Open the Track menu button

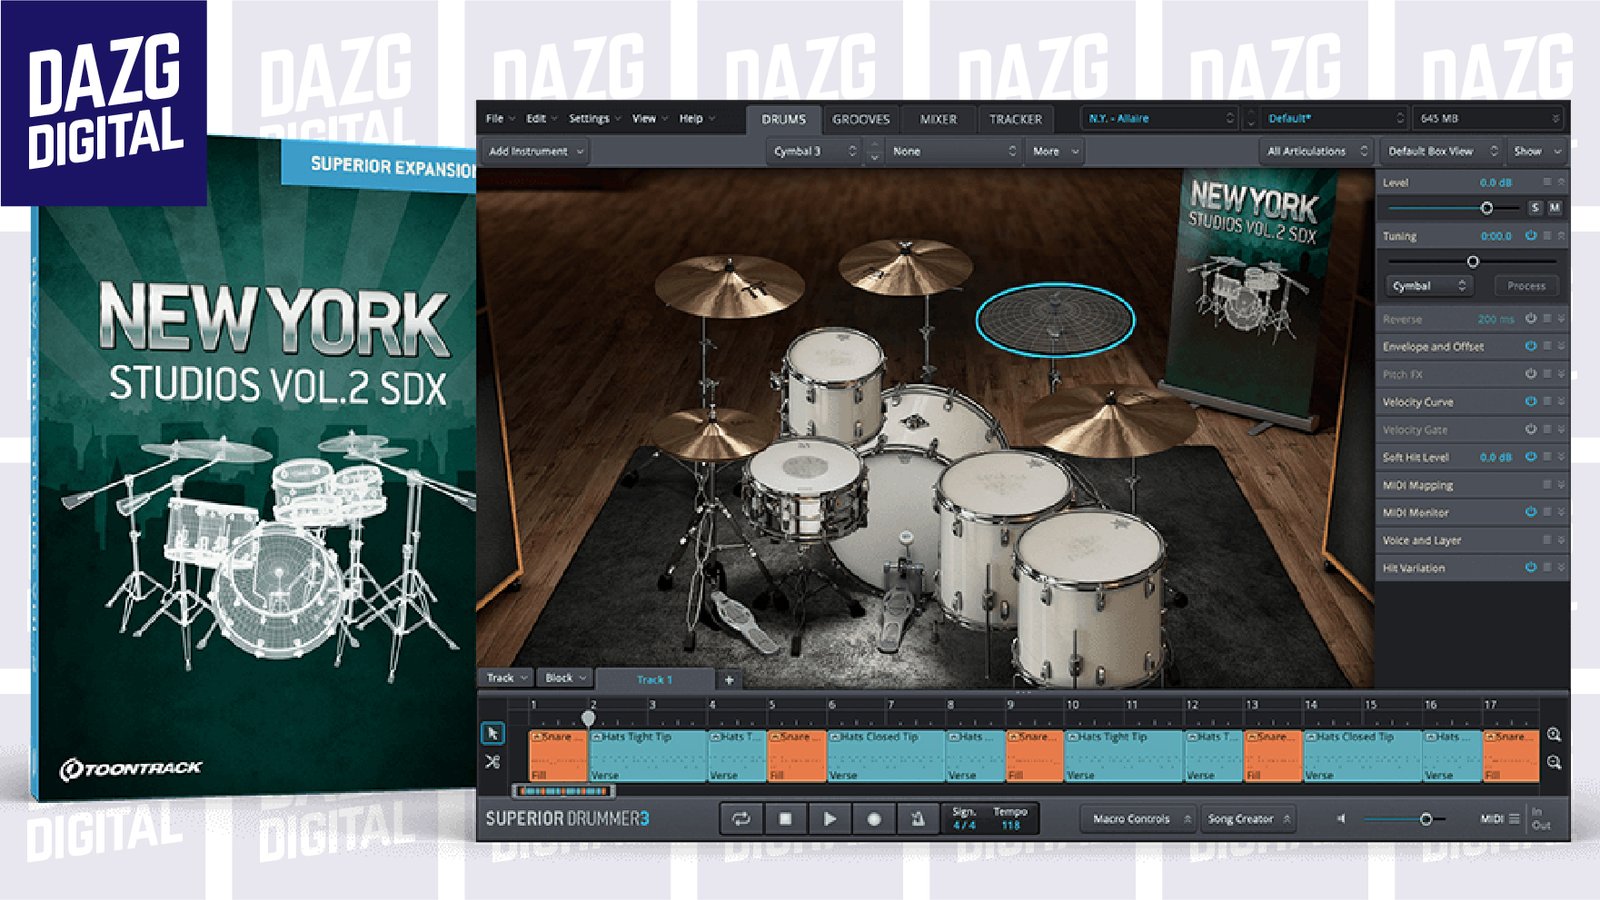click(x=507, y=678)
